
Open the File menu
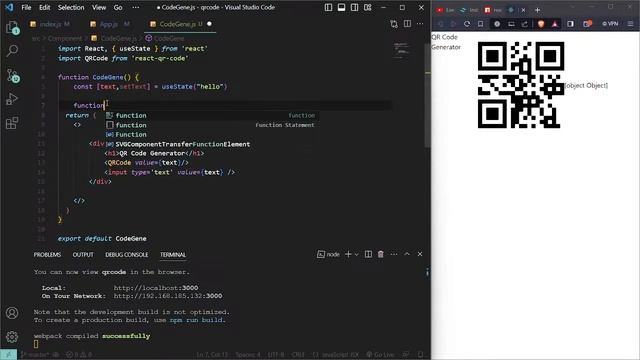(26, 7)
